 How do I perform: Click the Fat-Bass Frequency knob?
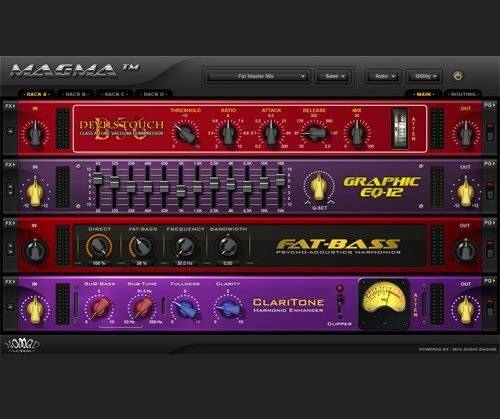click(x=184, y=247)
